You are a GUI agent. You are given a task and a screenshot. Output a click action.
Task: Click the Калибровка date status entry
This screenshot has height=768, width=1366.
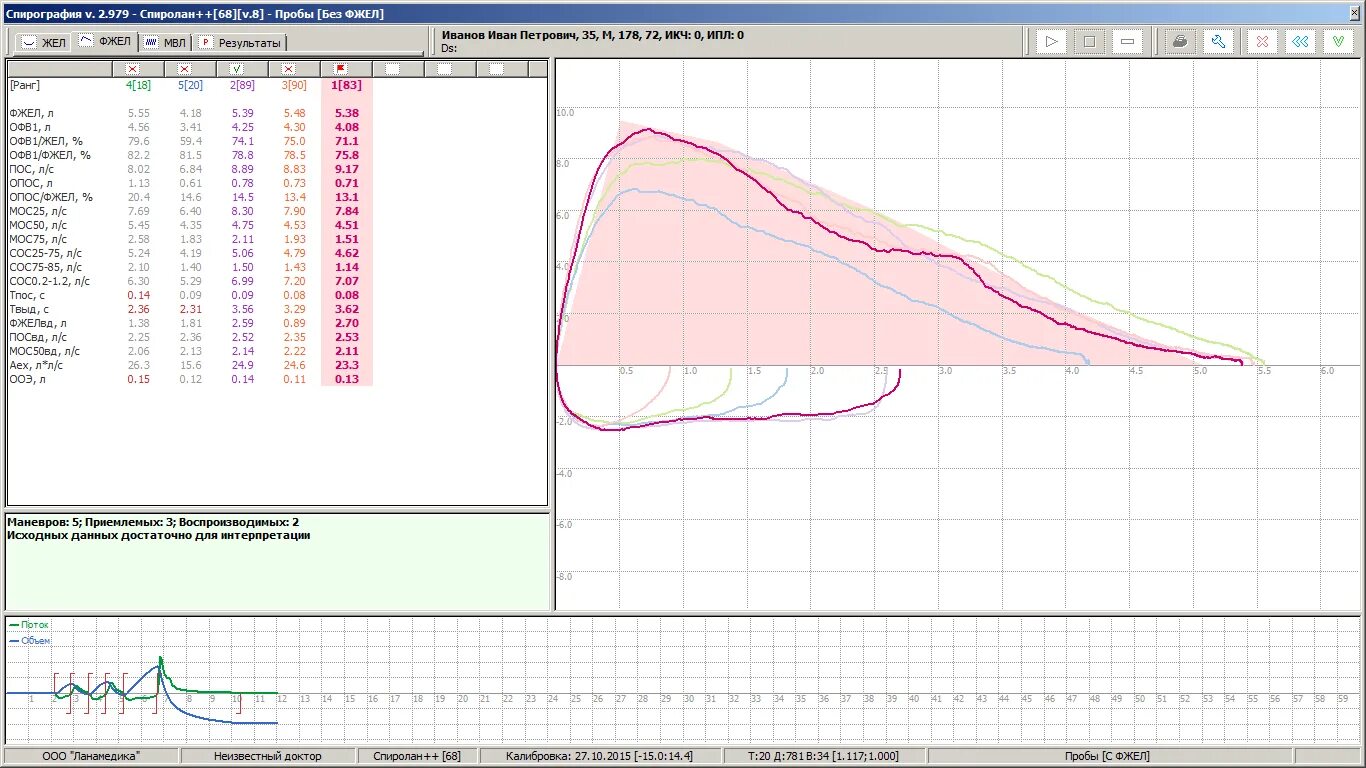click(x=599, y=756)
